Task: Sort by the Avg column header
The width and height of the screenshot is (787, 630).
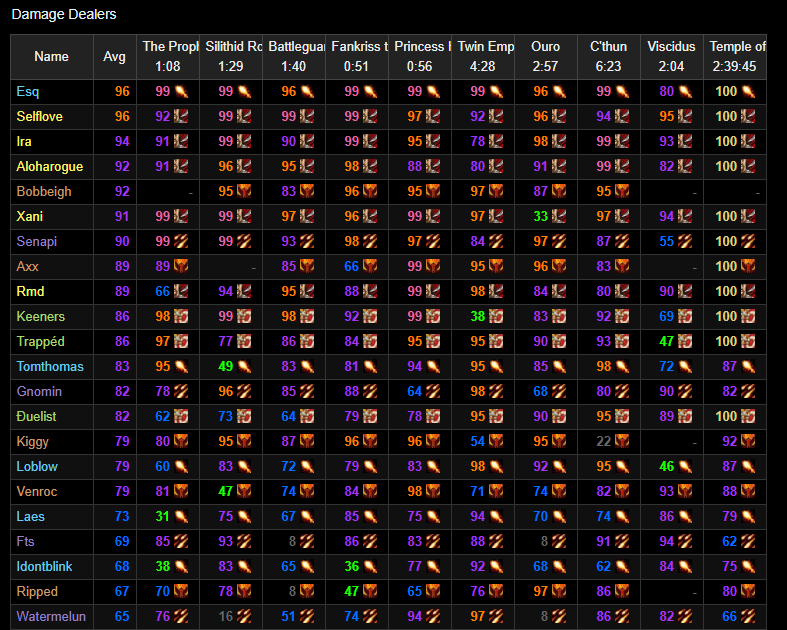Action: (114, 57)
